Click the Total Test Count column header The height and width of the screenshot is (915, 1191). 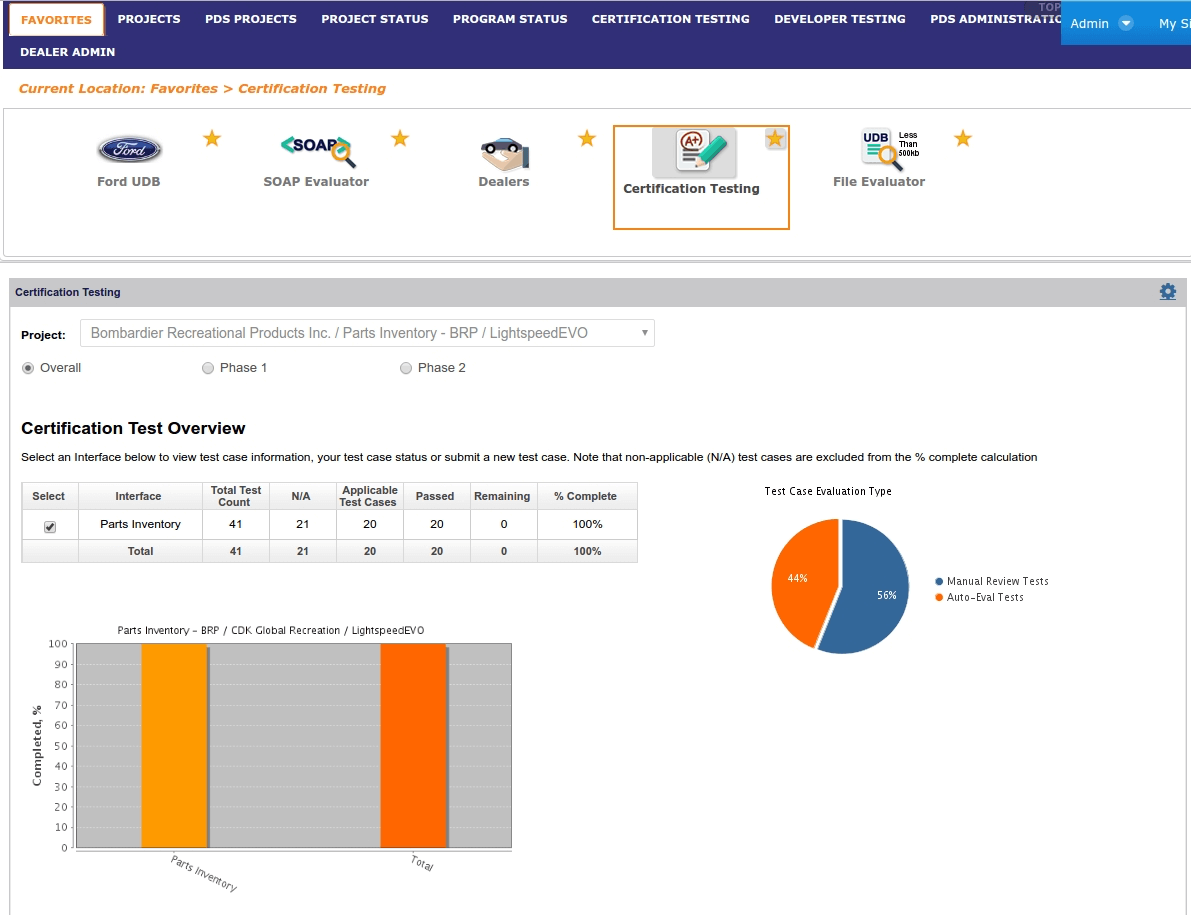click(235, 496)
